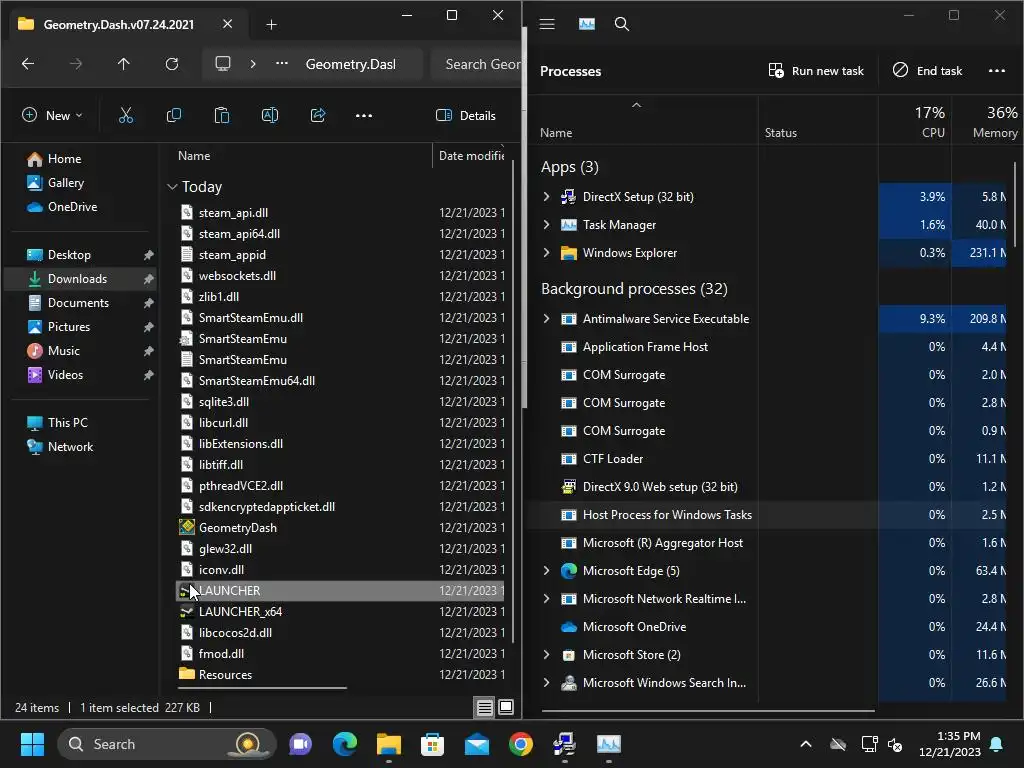Go back using Explorer back arrow
Screen dimensions: 1024x768
(28, 64)
